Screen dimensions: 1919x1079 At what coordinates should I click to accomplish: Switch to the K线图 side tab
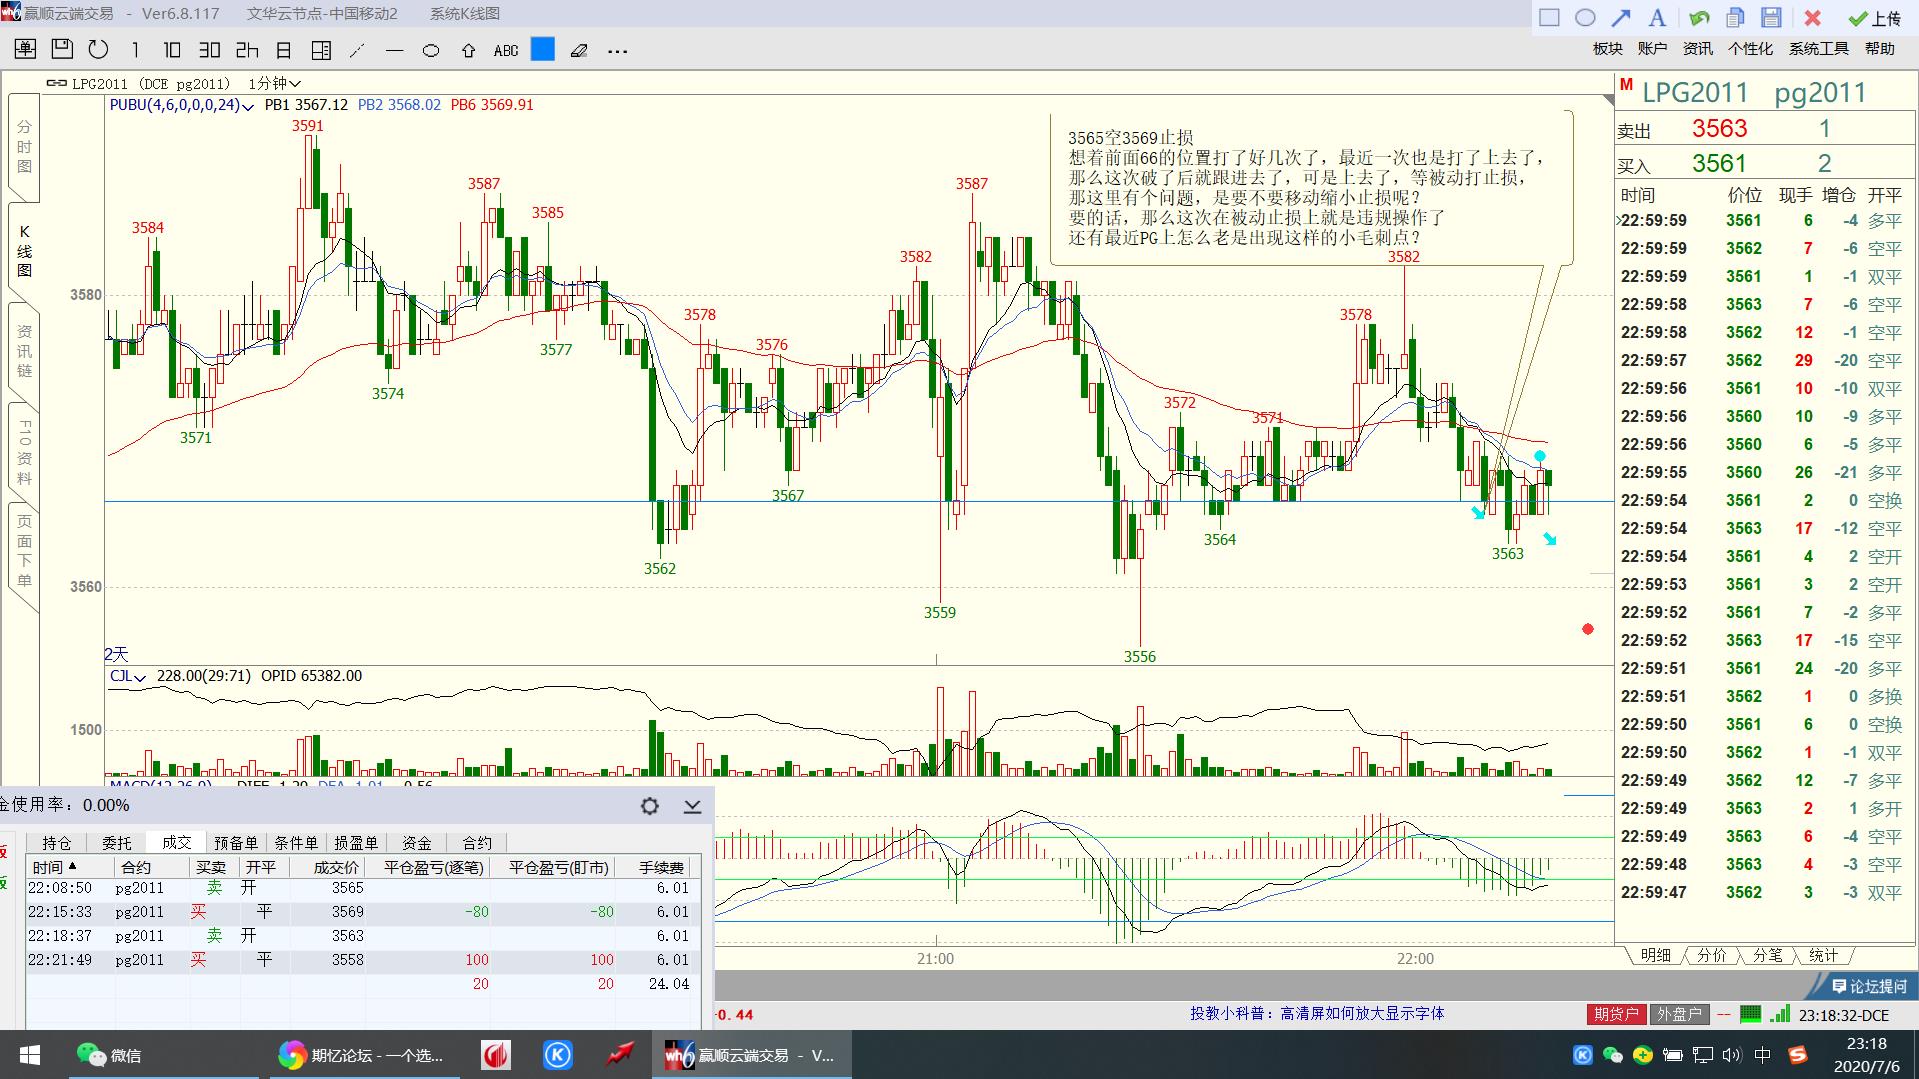pyautogui.click(x=24, y=250)
